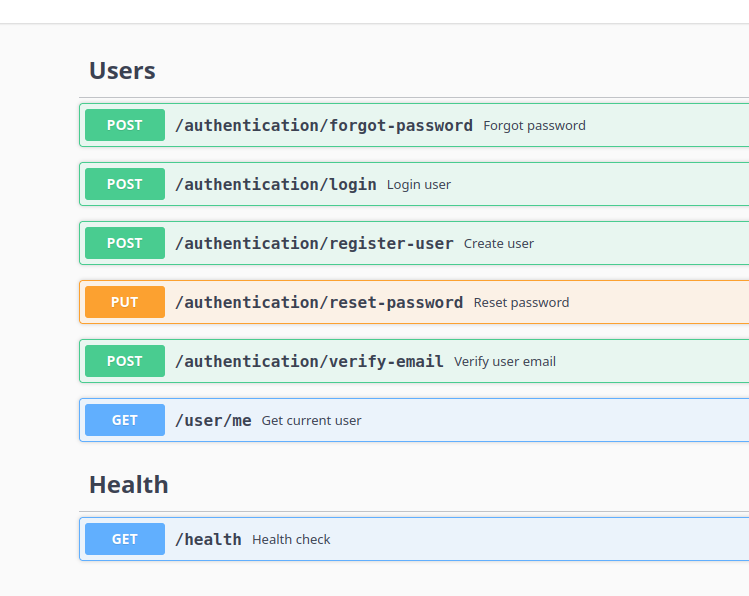
Task: Open the /authentication/login path
Action: 276,184
